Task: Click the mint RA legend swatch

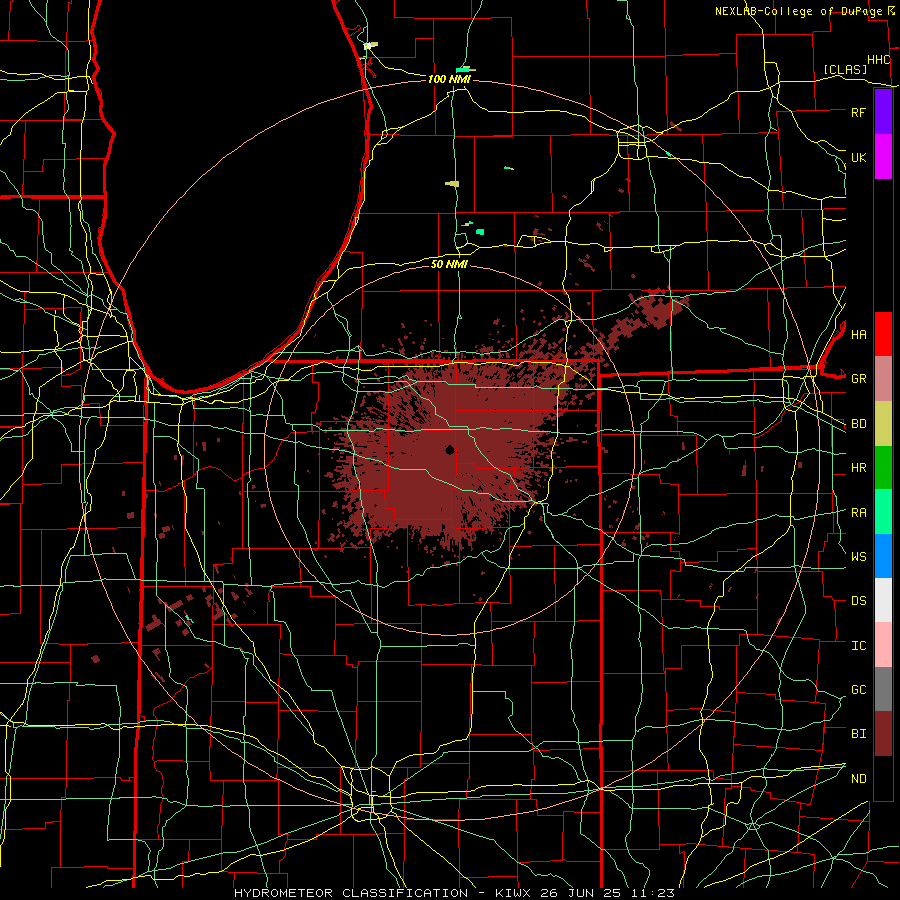Action: click(x=883, y=511)
